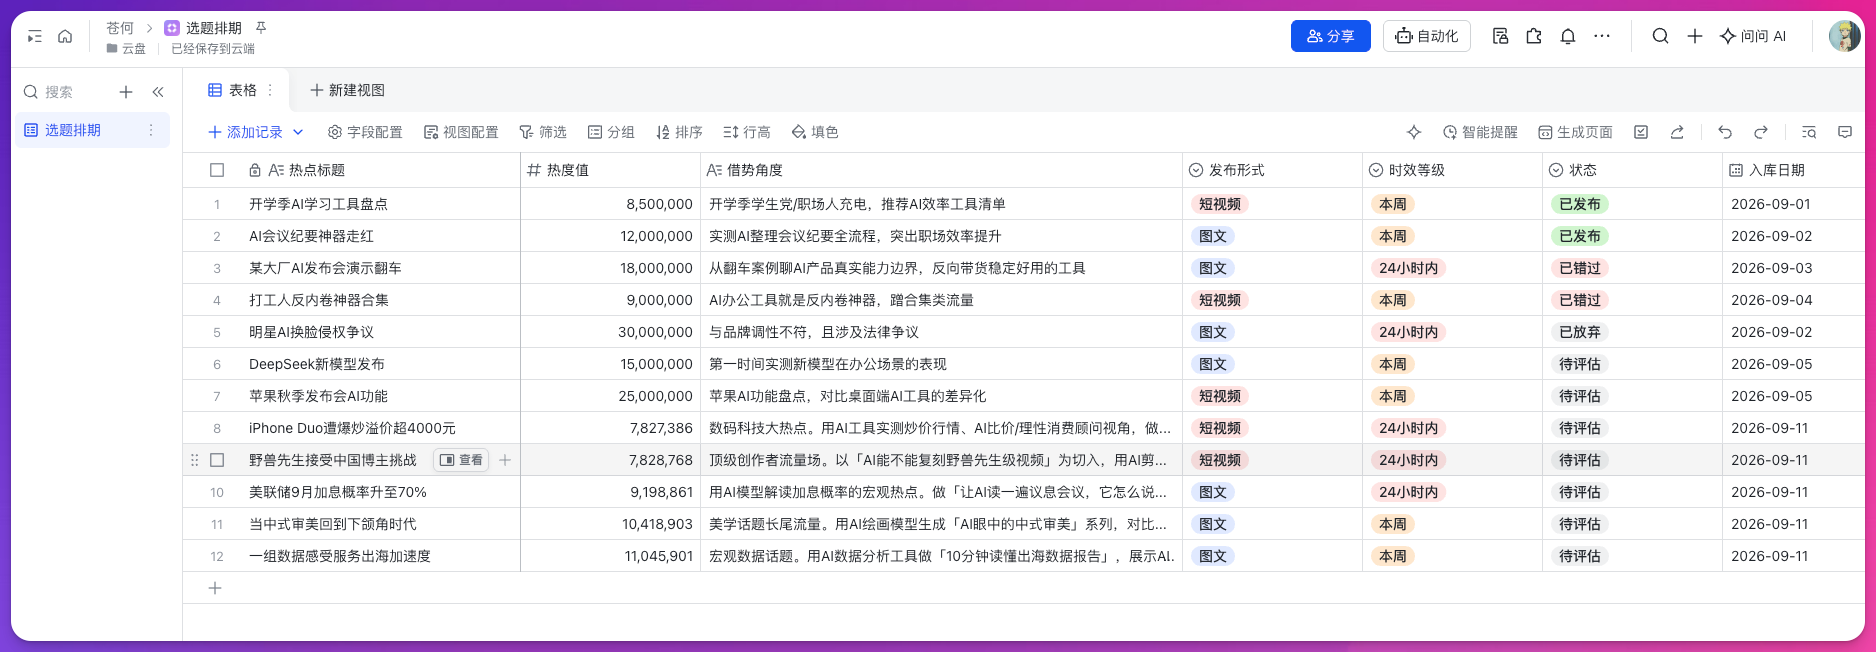Open 填色 fill color tool
Viewport: 1876px width, 652px height.
tap(815, 132)
